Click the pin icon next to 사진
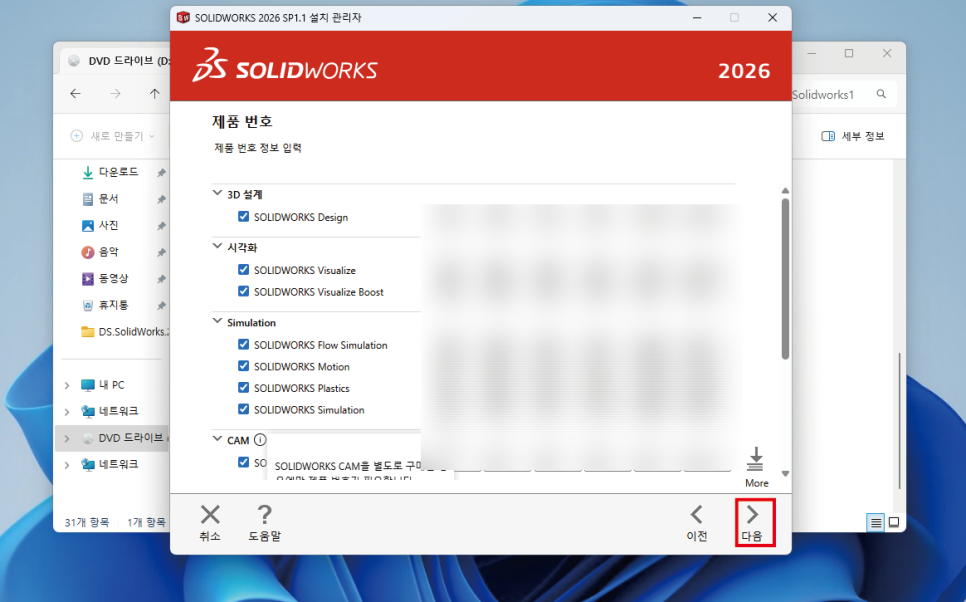 point(161,226)
